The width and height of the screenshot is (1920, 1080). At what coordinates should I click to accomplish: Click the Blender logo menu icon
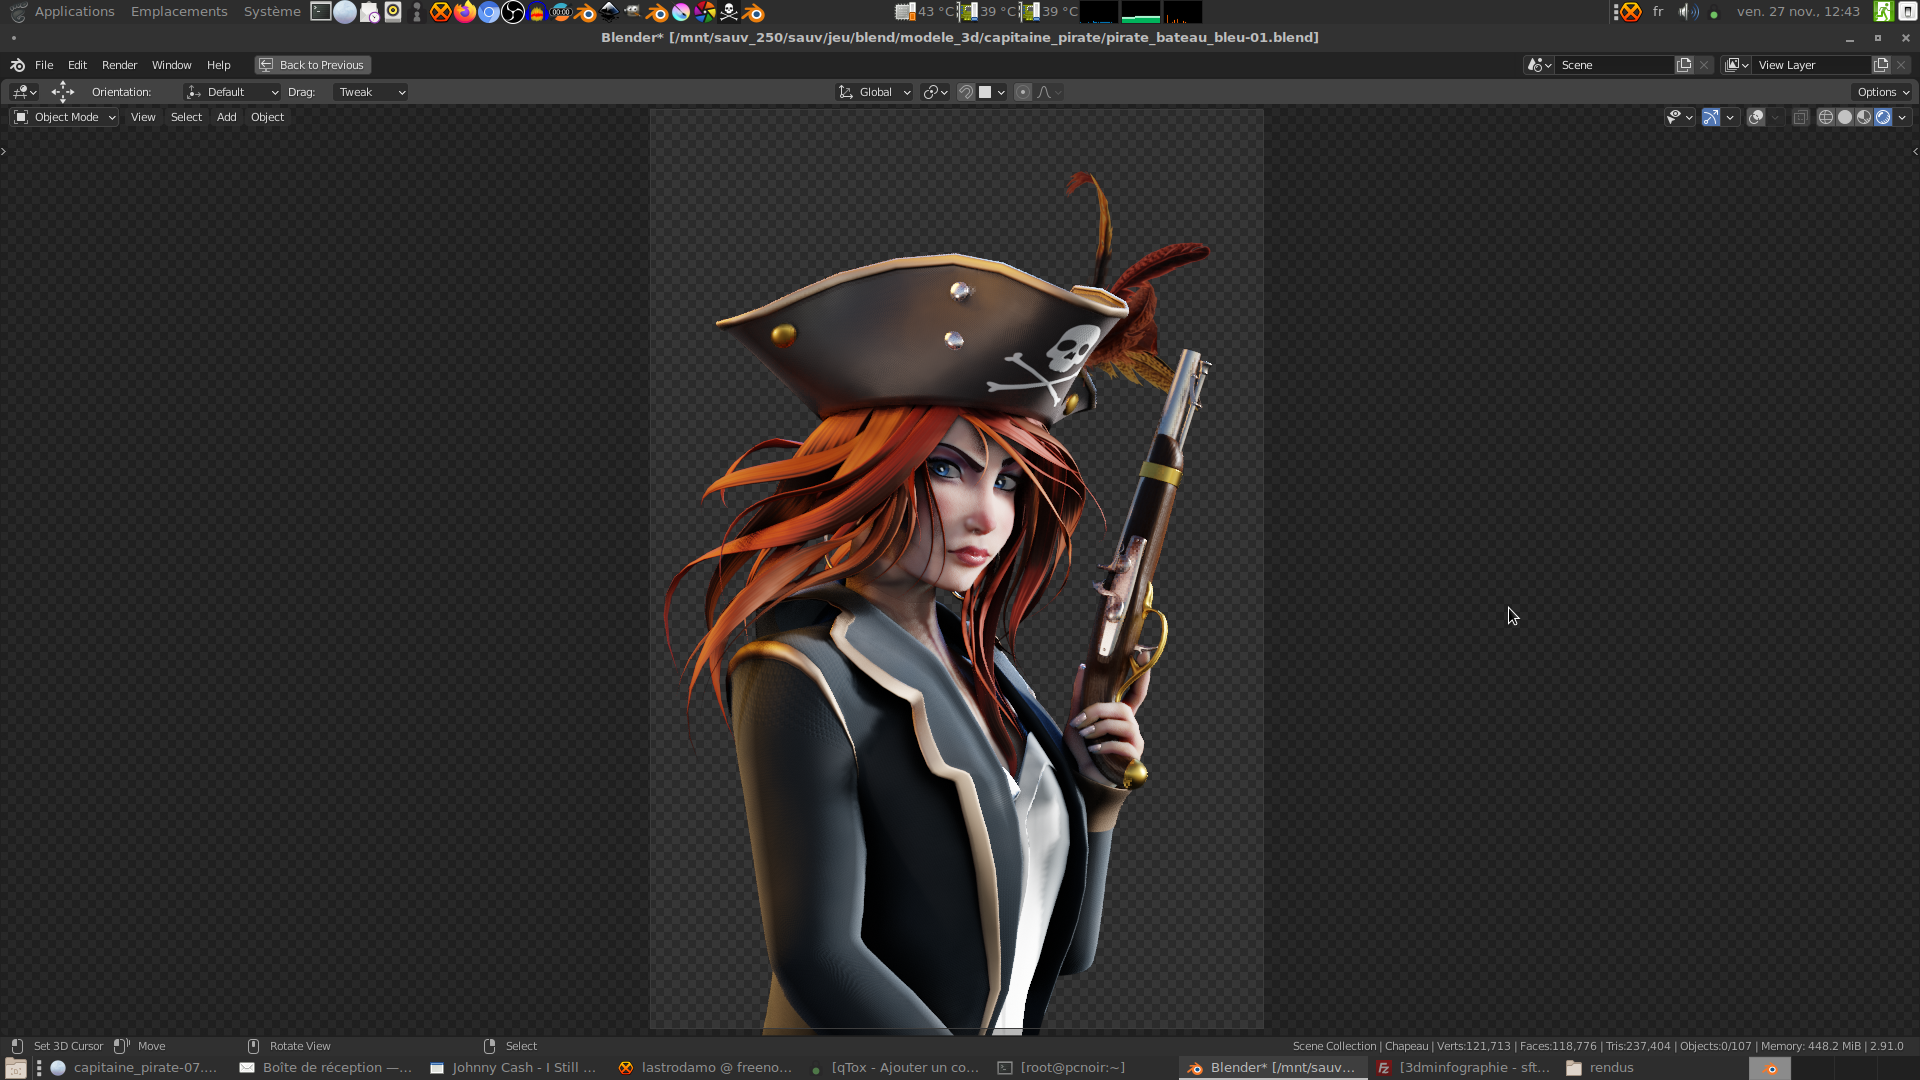17,65
